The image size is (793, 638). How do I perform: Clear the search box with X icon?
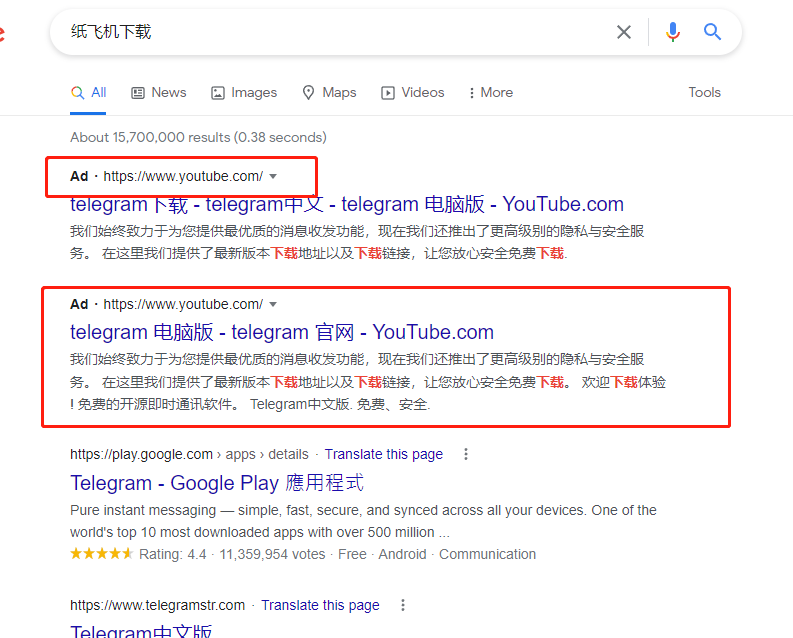624,32
